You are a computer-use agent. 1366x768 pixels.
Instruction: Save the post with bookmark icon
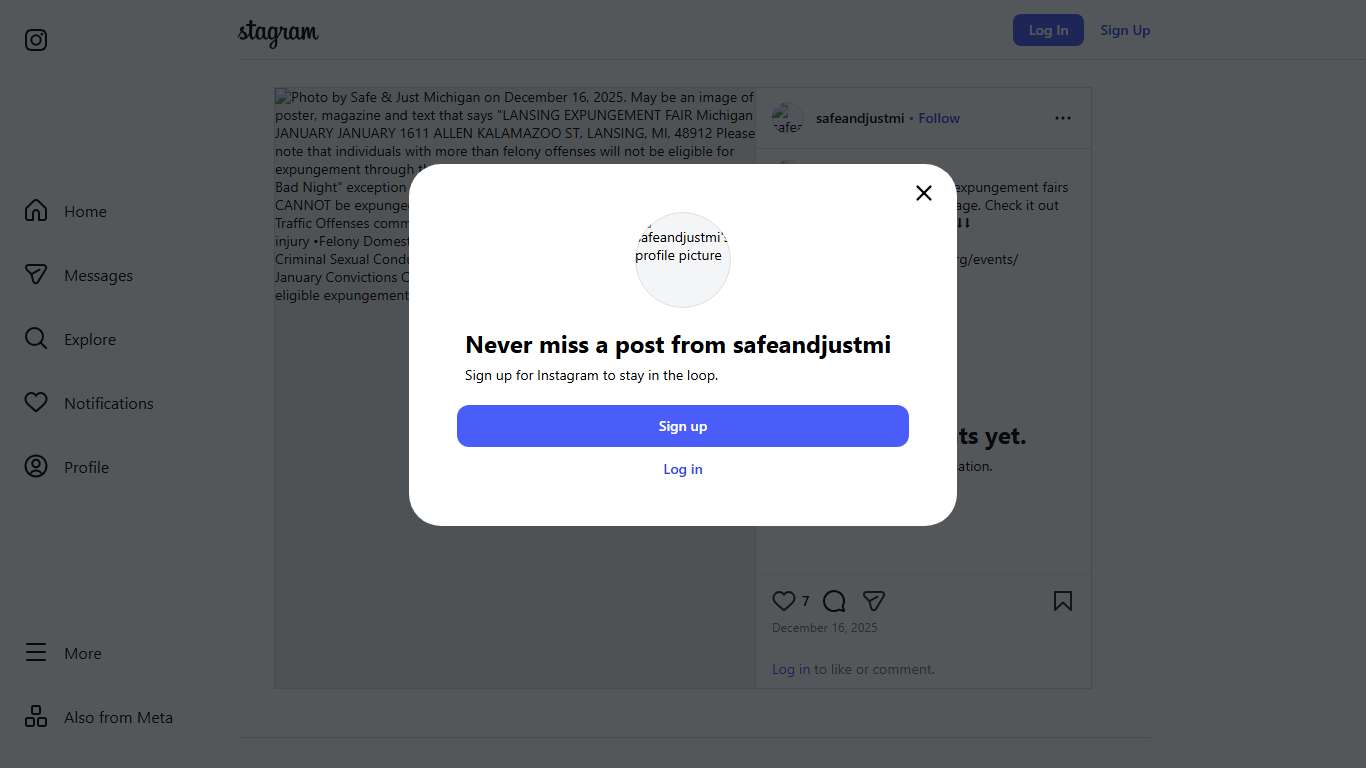click(1063, 601)
